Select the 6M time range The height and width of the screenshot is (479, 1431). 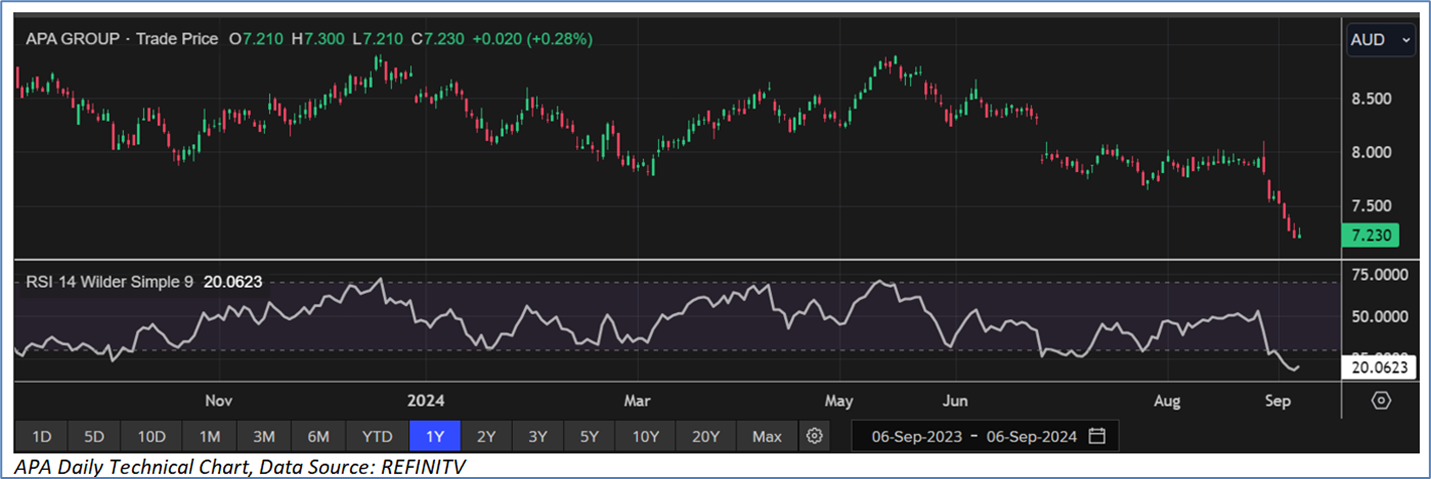tap(318, 436)
